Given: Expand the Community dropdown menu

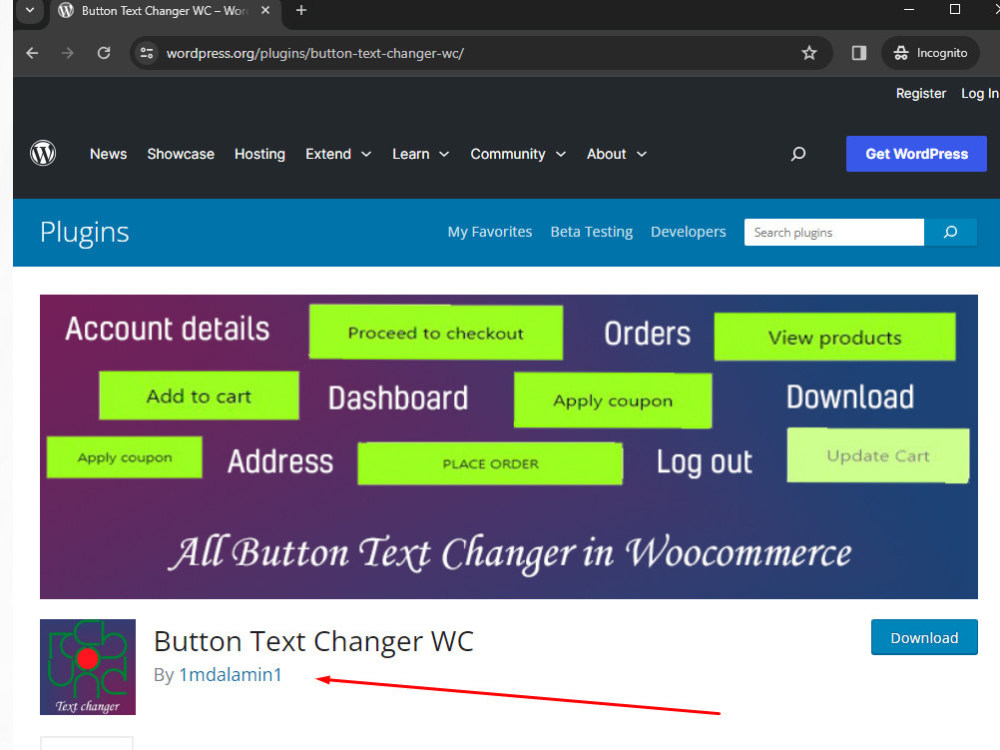Looking at the screenshot, I should [518, 154].
